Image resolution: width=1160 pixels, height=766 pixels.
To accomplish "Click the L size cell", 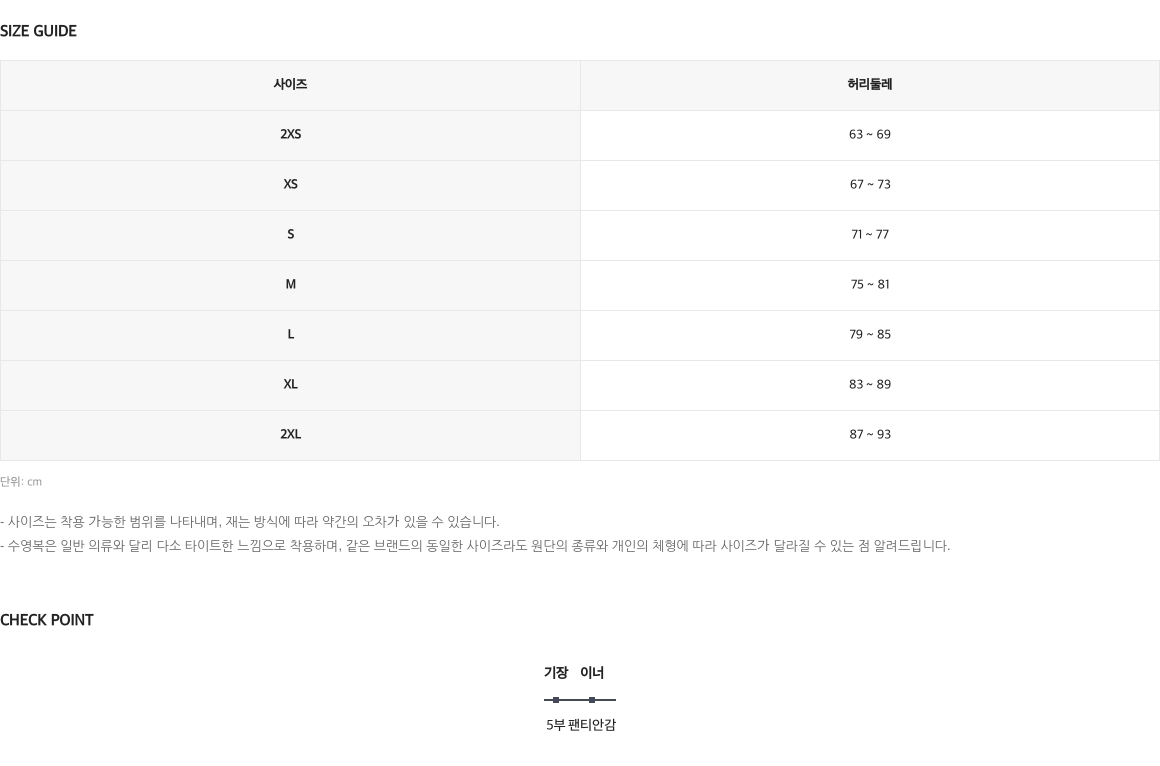I will click(x=290, y=335).
